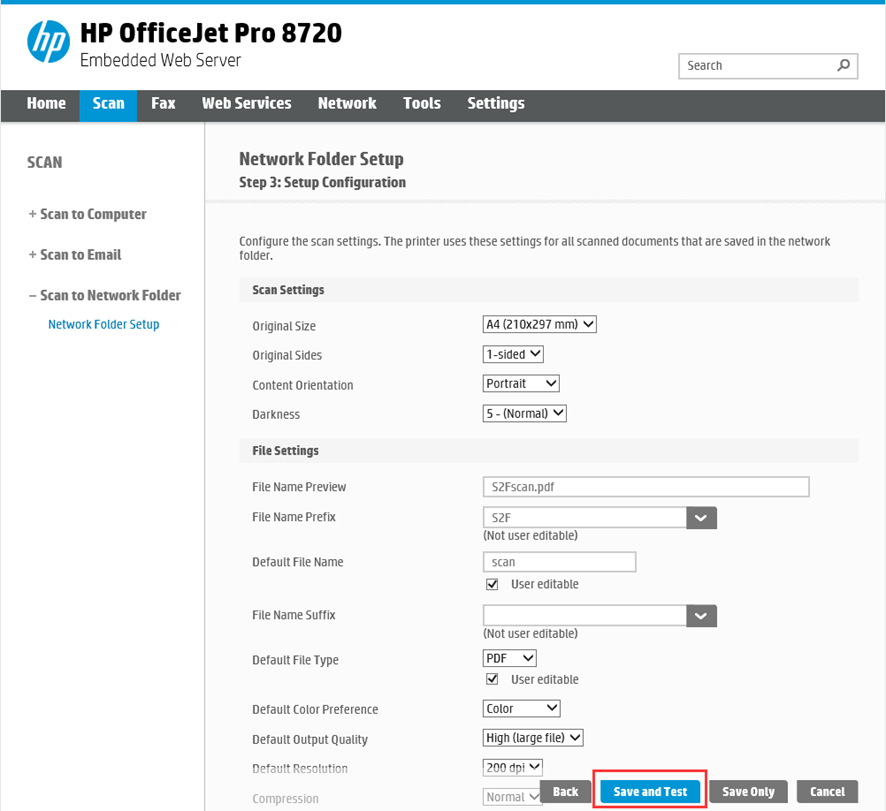
Task: Click the HP logo icon
Action: click(49, 41)
